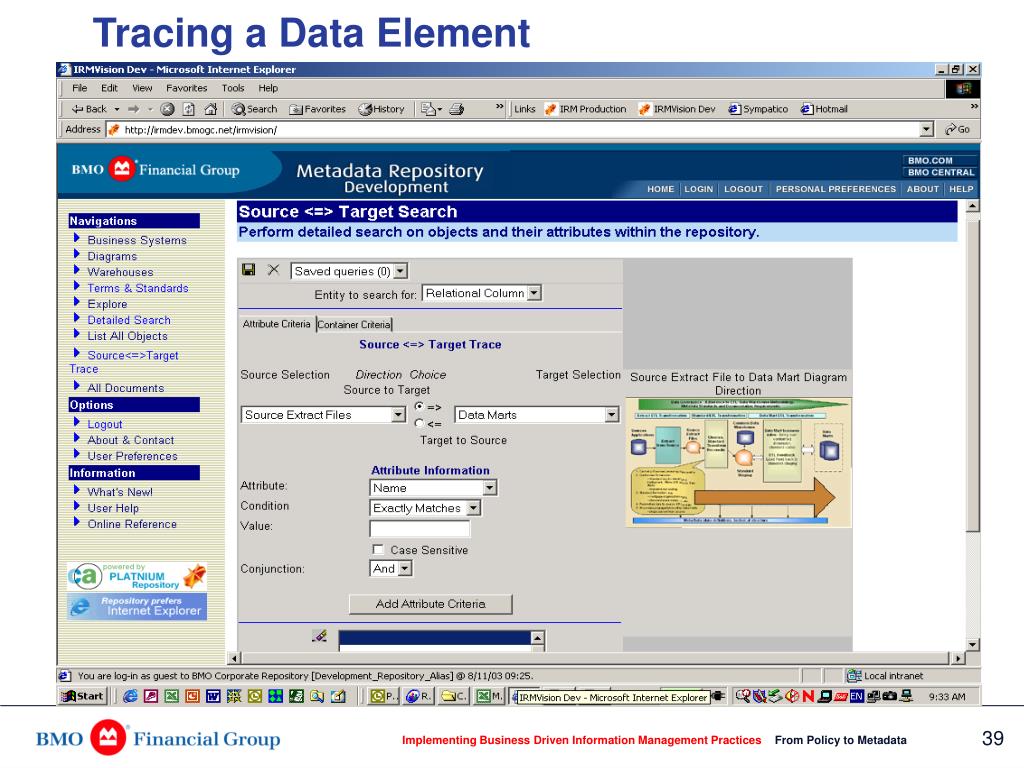Image resolution: width=1024 pixels, height=768 pixels.
Task: Open the Terms & Standards link
Action: coord(138,288)
